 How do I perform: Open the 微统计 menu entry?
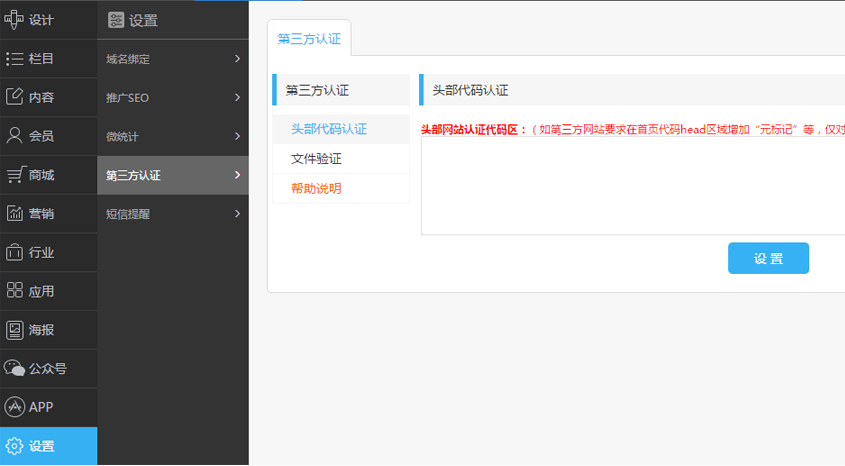172,136
